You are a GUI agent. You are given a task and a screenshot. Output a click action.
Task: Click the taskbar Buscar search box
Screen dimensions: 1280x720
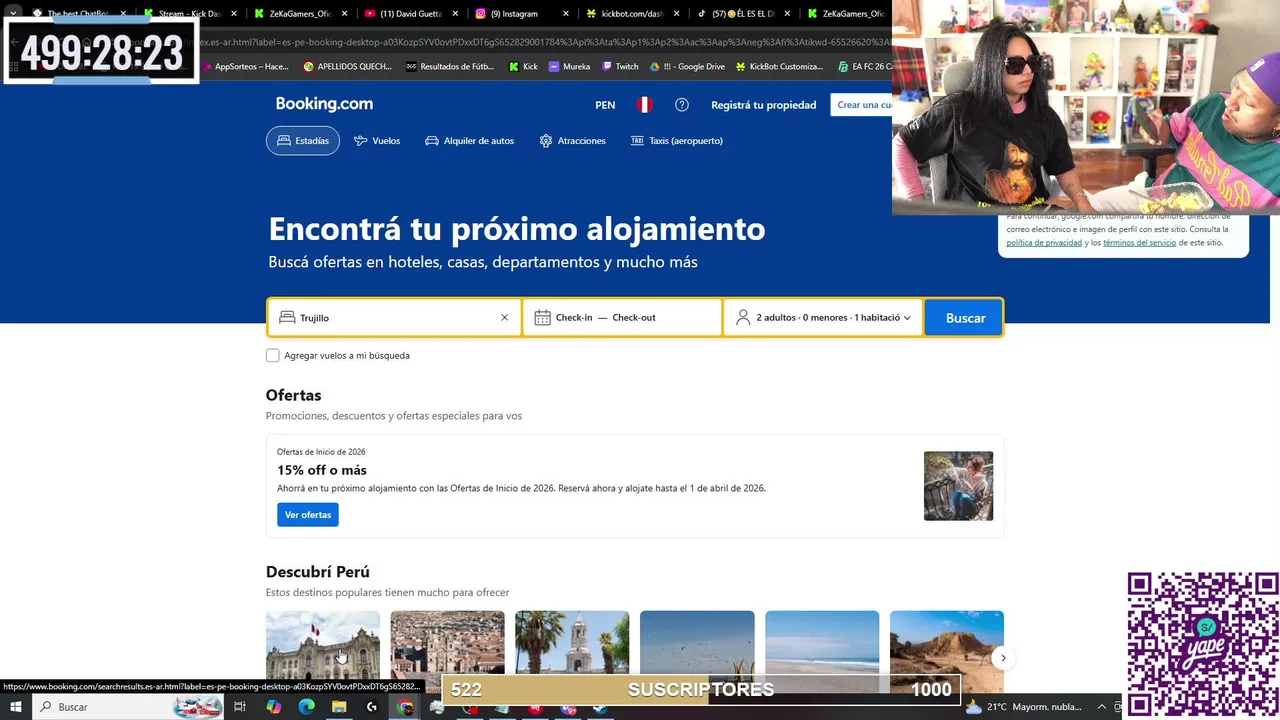[130, 707]
